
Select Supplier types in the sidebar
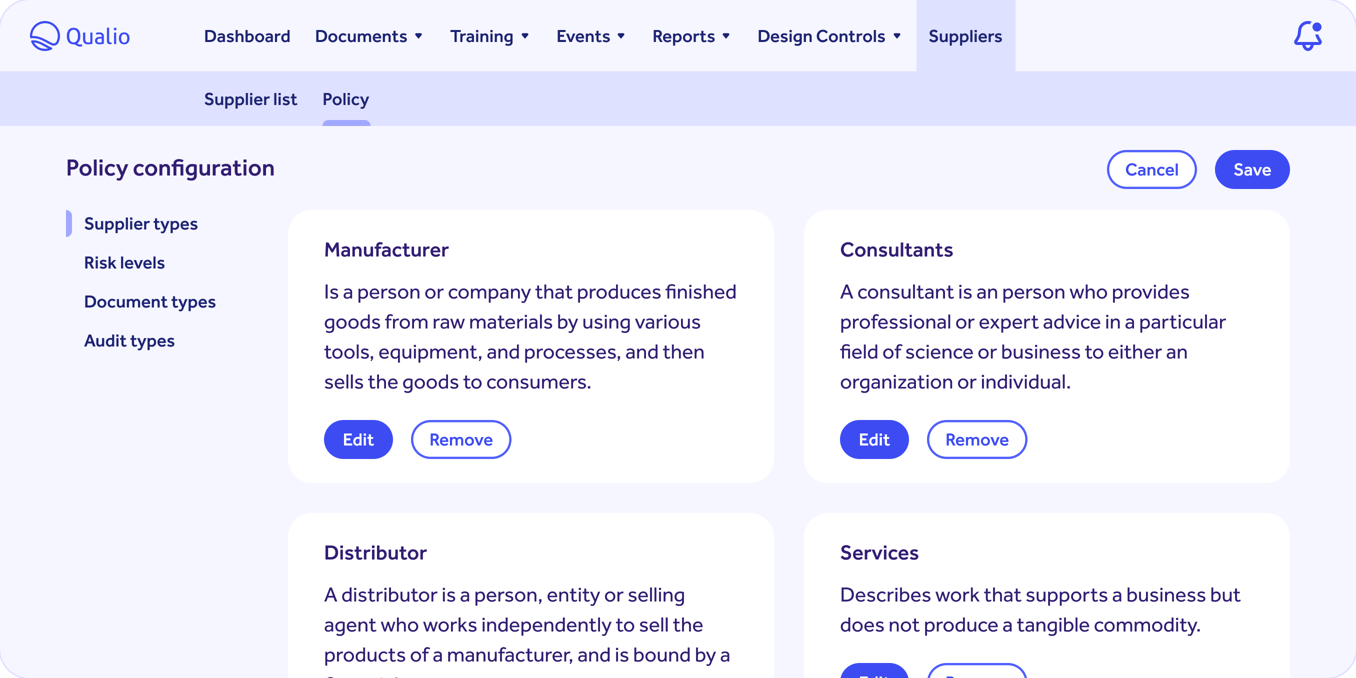140,223
